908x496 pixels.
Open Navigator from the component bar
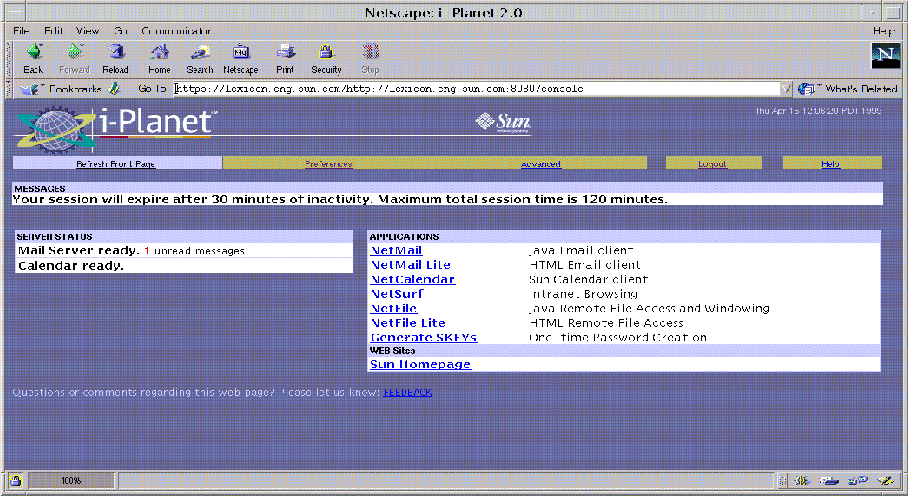(803, 480)
